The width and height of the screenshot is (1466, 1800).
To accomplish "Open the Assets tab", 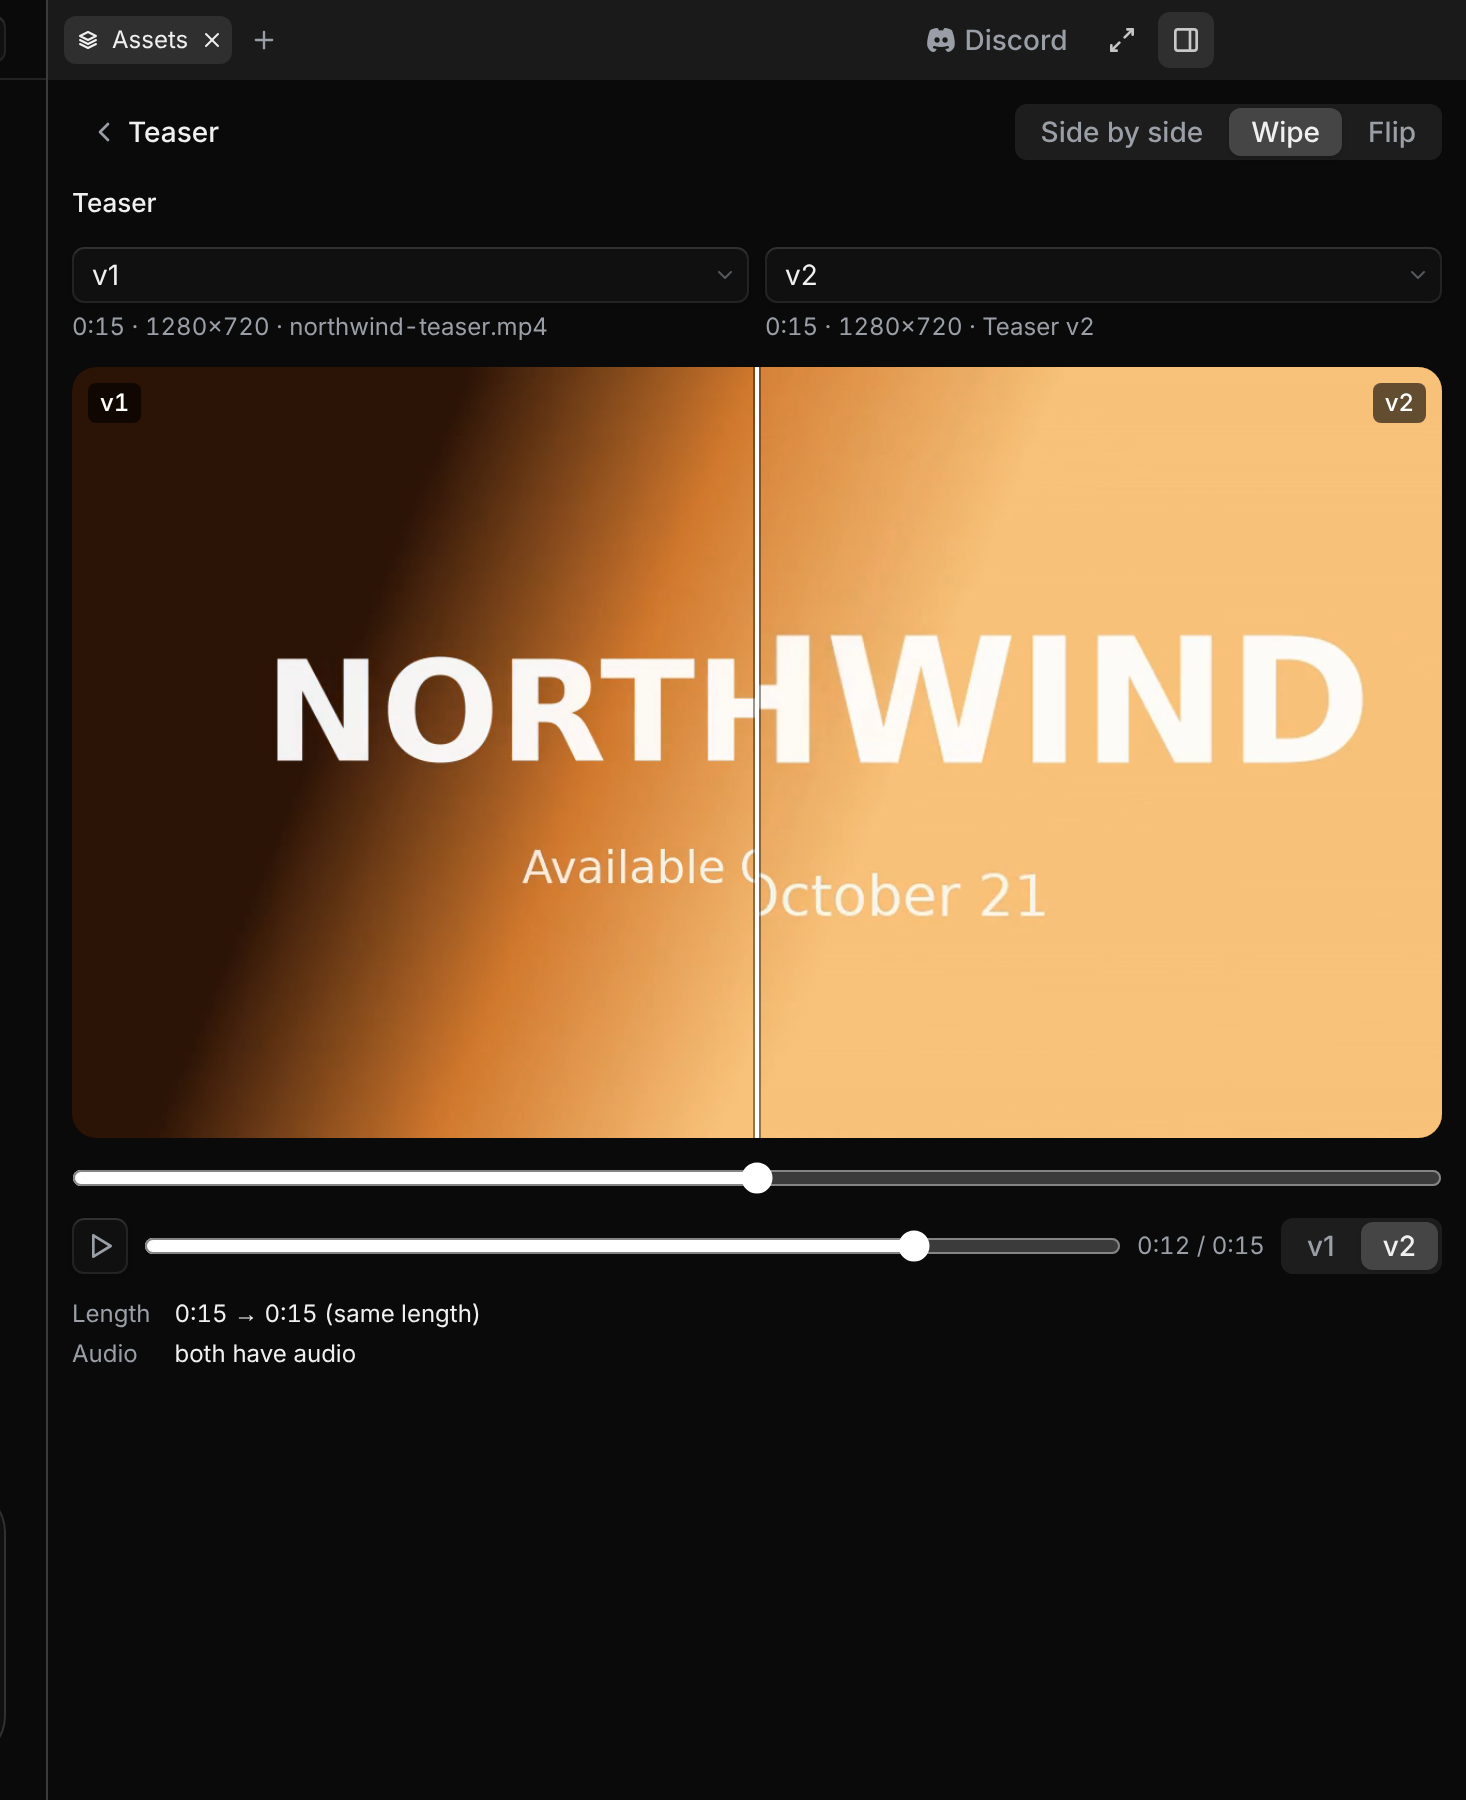I will click(148, 40).
